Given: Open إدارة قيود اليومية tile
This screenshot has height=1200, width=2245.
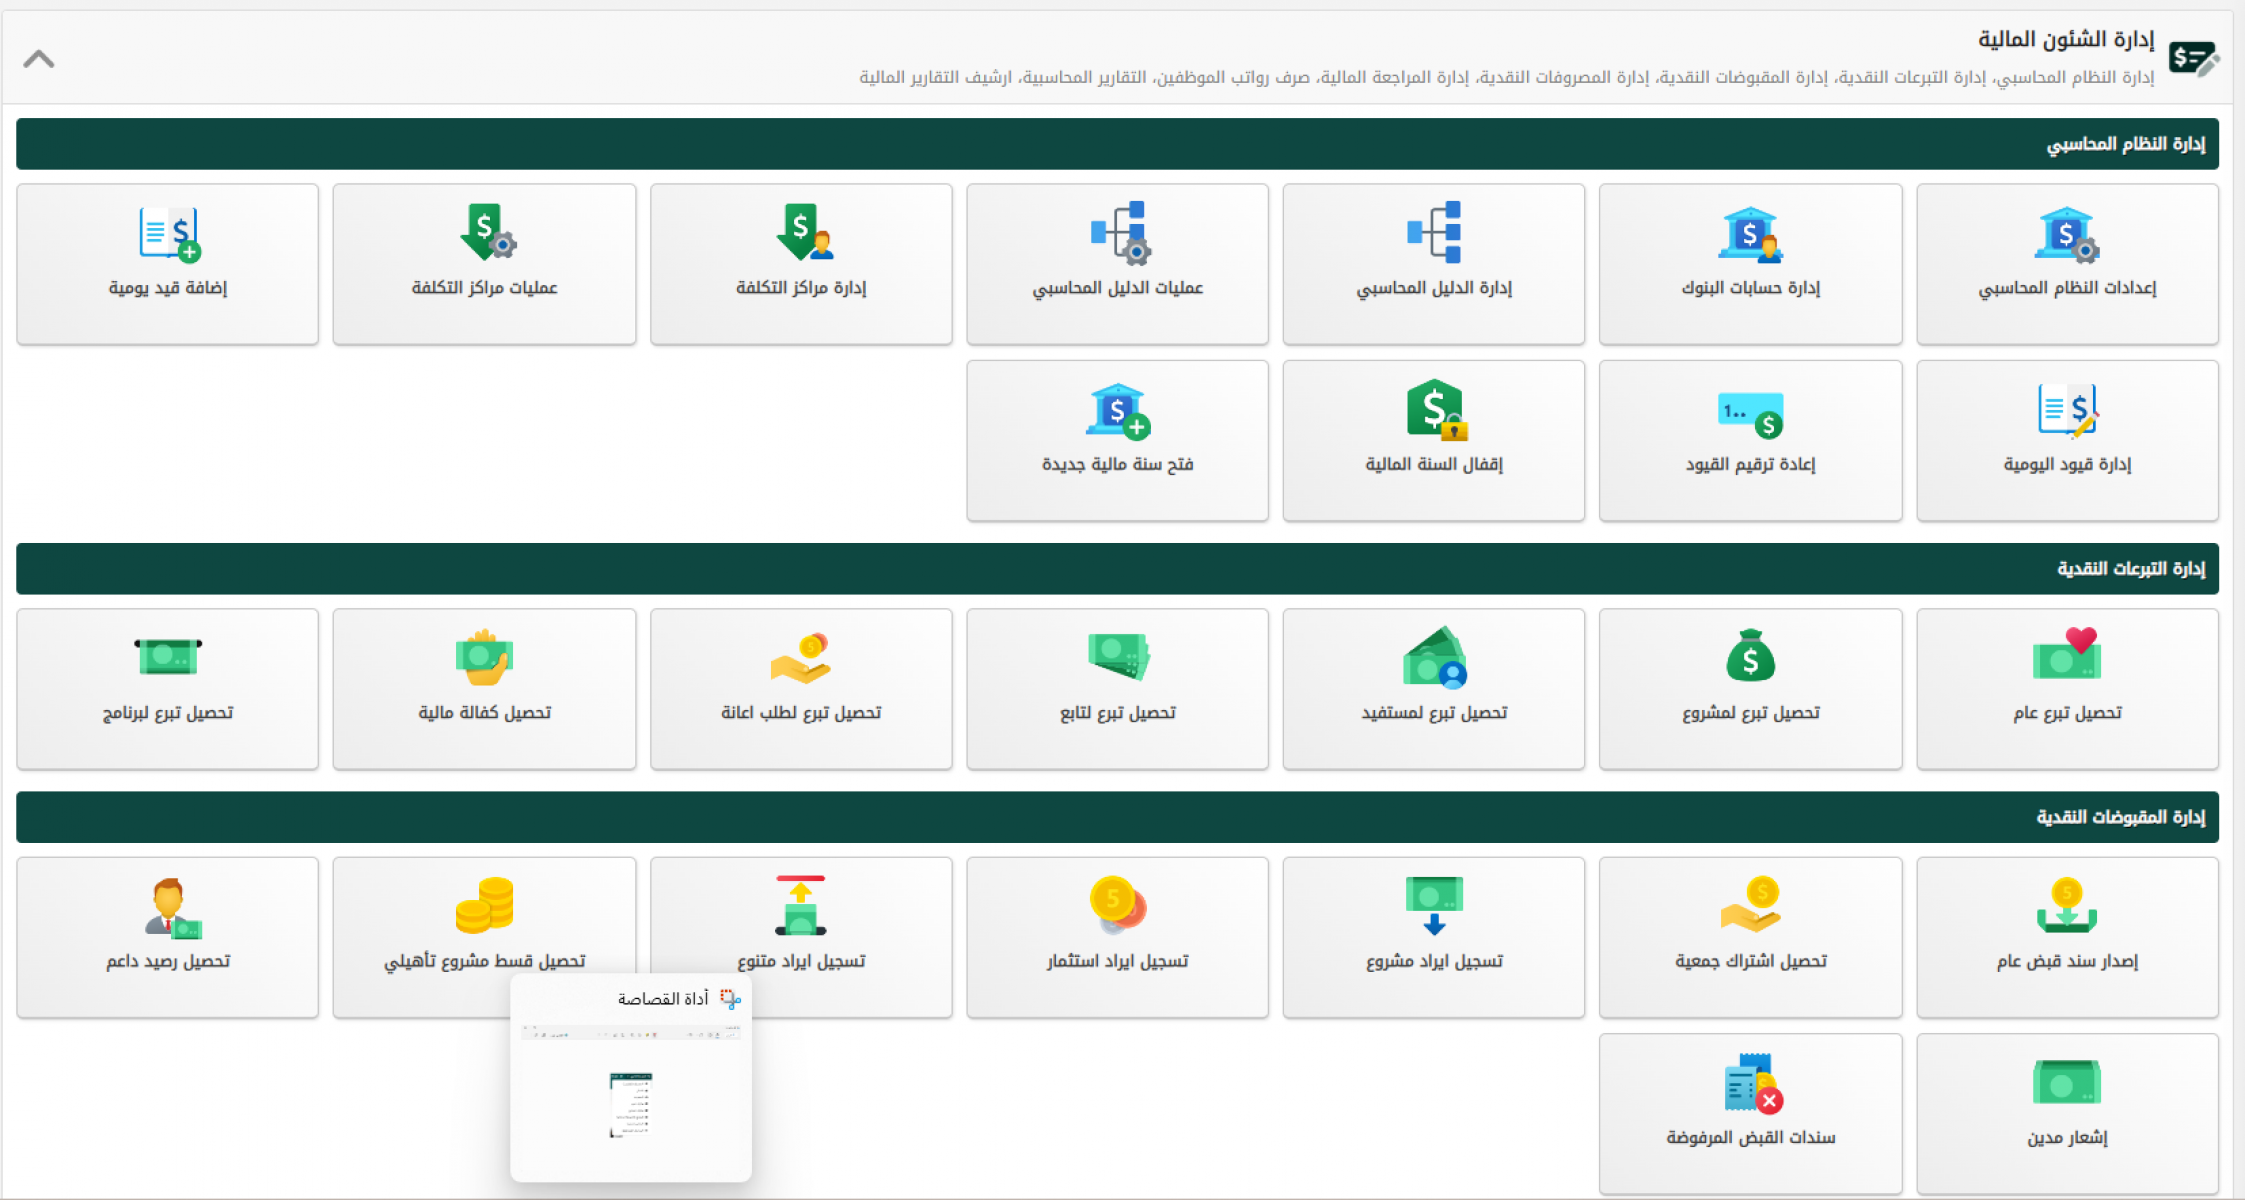Looking at the screenshot, I should click(x=2067, y=441).
